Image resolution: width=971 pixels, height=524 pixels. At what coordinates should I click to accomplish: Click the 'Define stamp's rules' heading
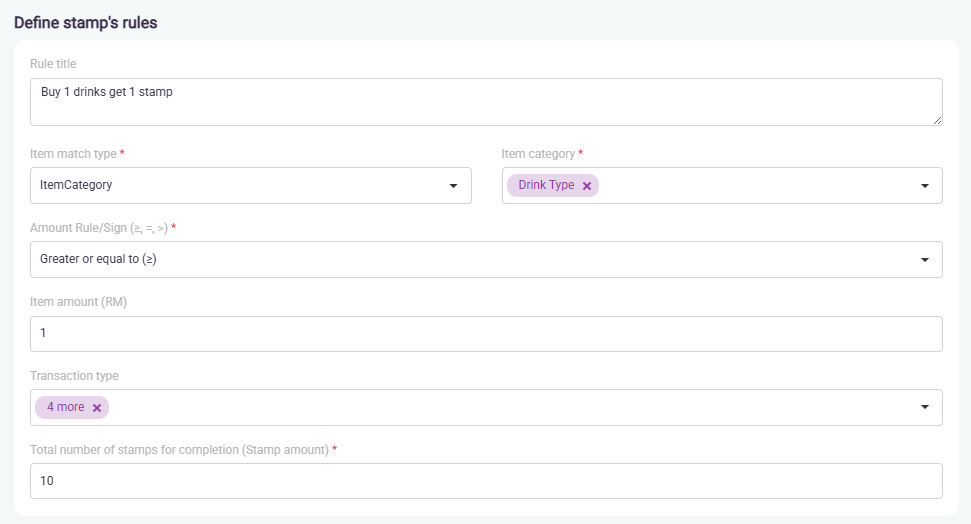click(x=85, y=22)
